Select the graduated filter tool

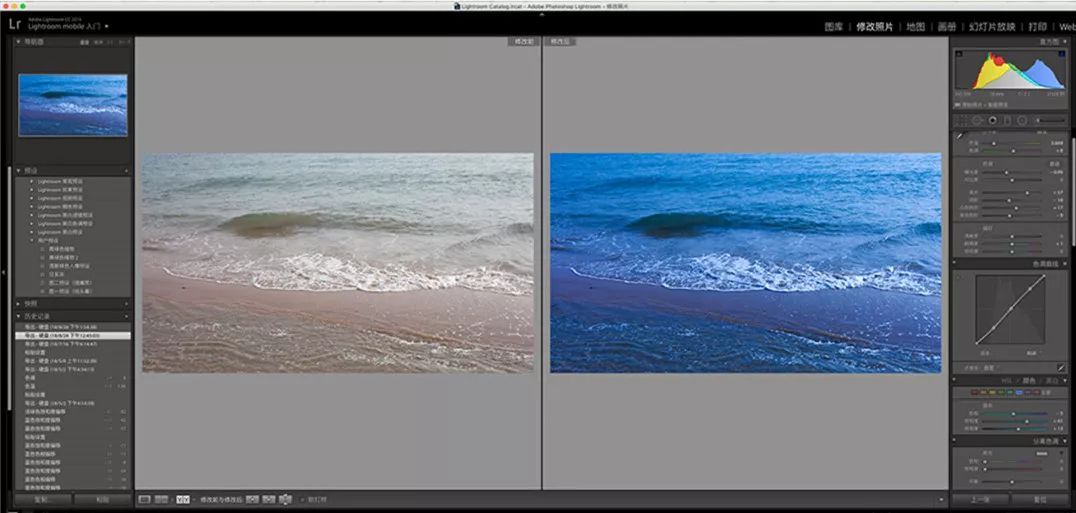pyautogui.click(x=1007, y=120)
